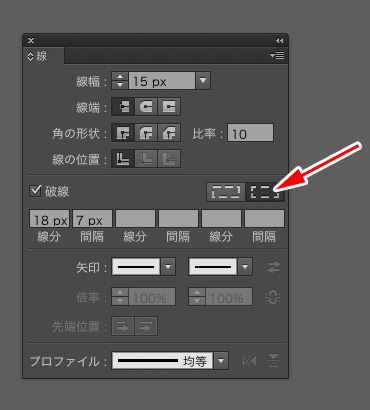Align stroke to center icon
Viewport: 370px width, 410px height.
click(123, 158)
